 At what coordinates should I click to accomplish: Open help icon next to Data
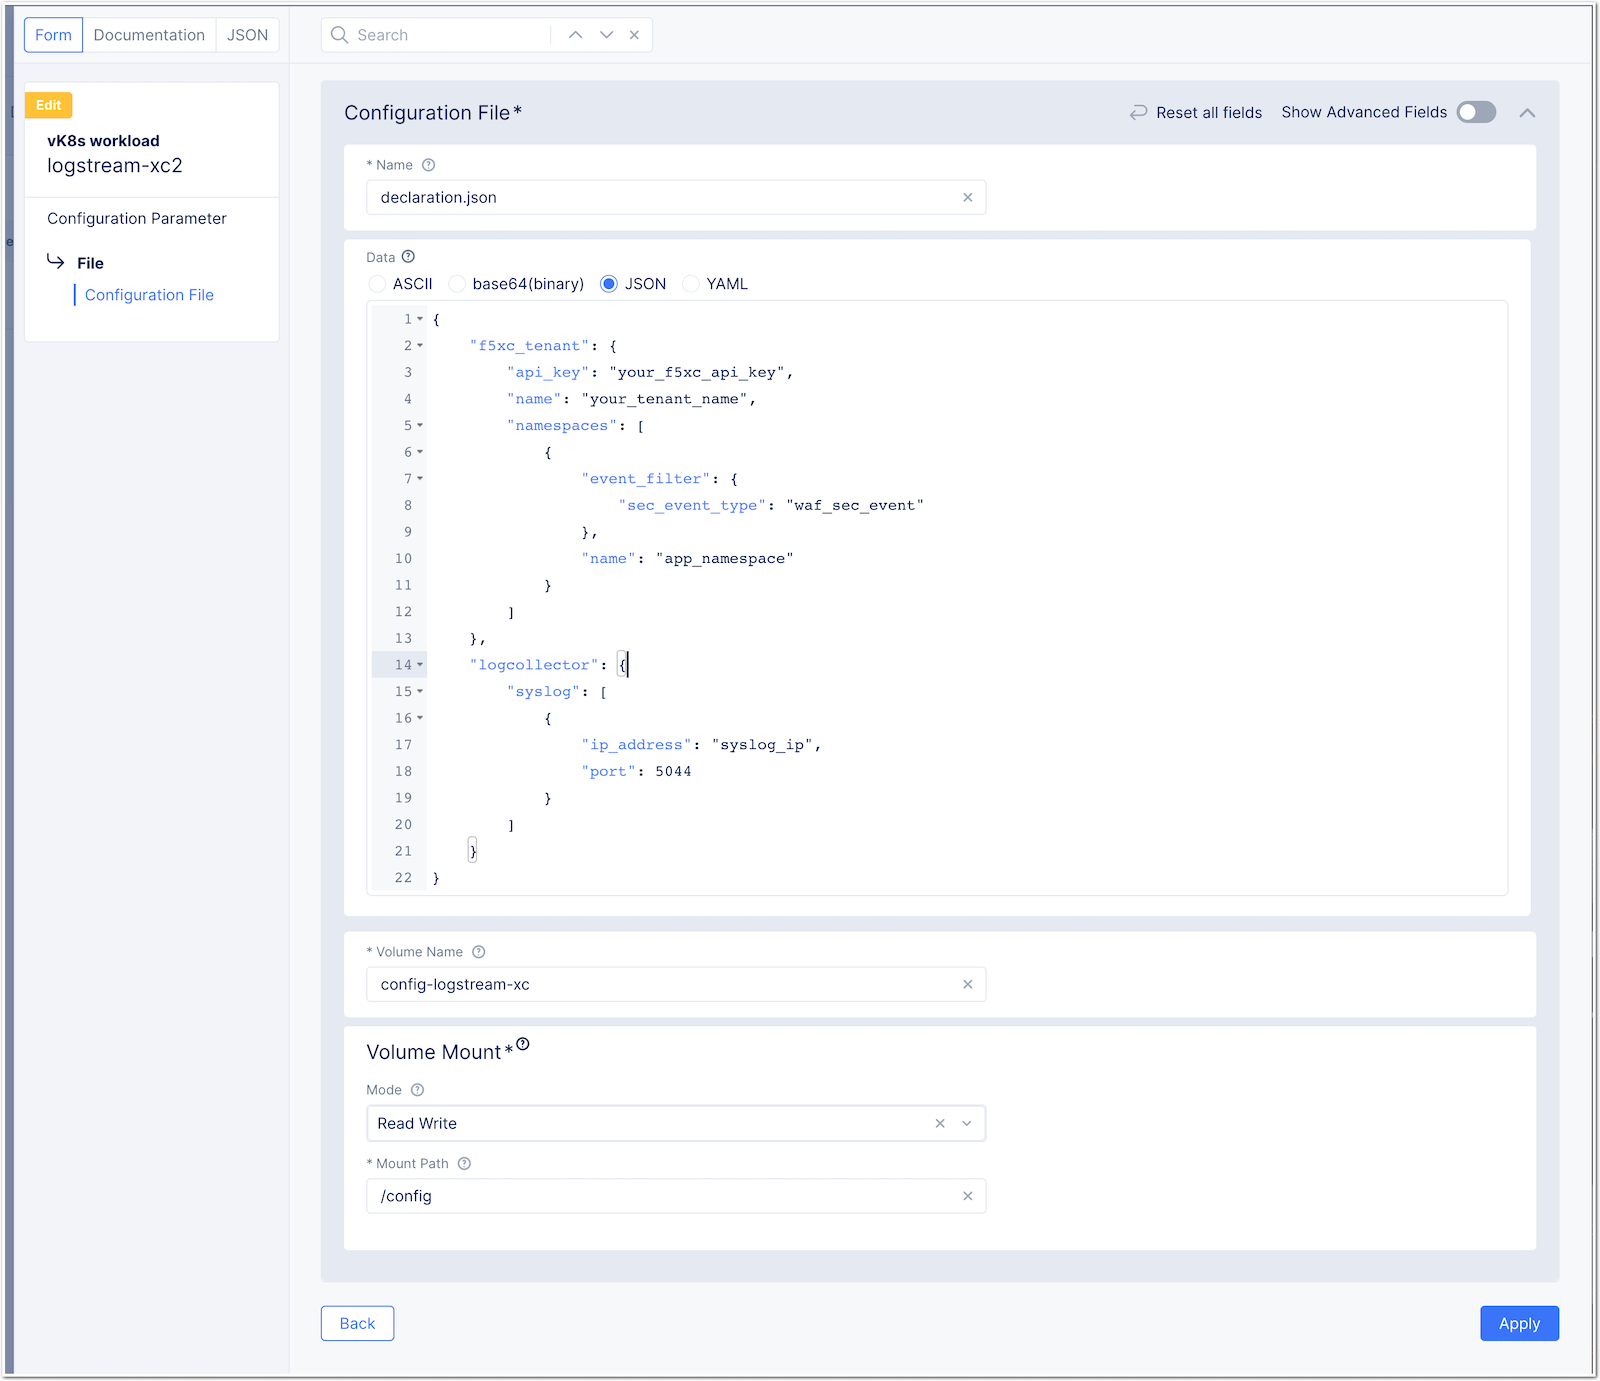point(408,257)
